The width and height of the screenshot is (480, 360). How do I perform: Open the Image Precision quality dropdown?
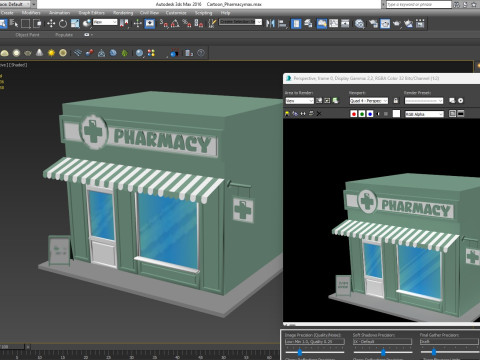(315, 342)
